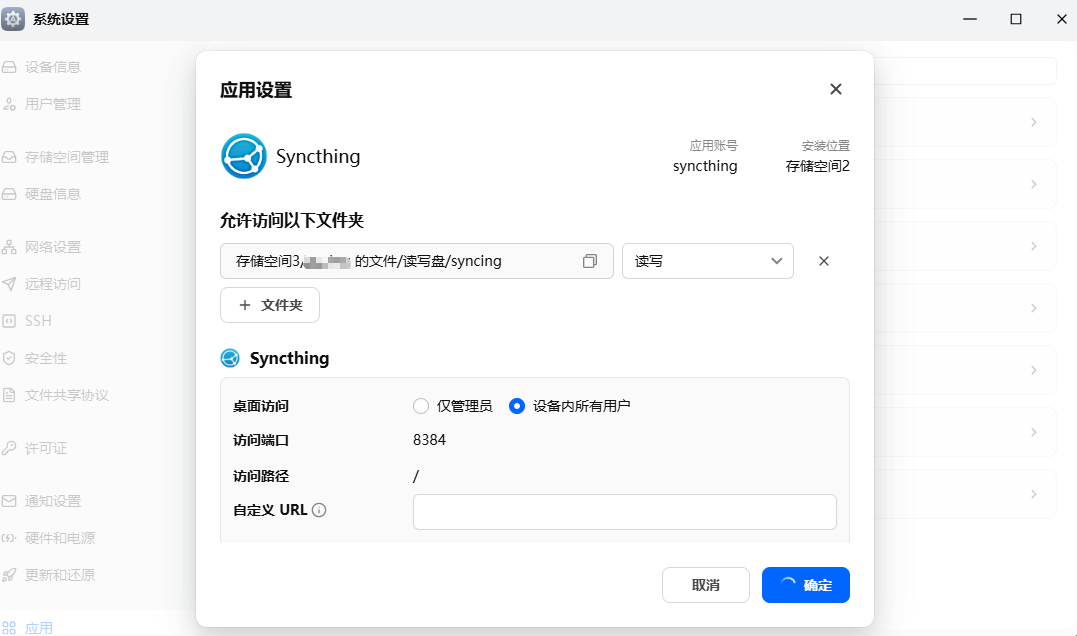Image resolution: width=1077 pixels, height=636 pixels.
Task: Click the folder path field with syncing
Action: pos(416,261)
